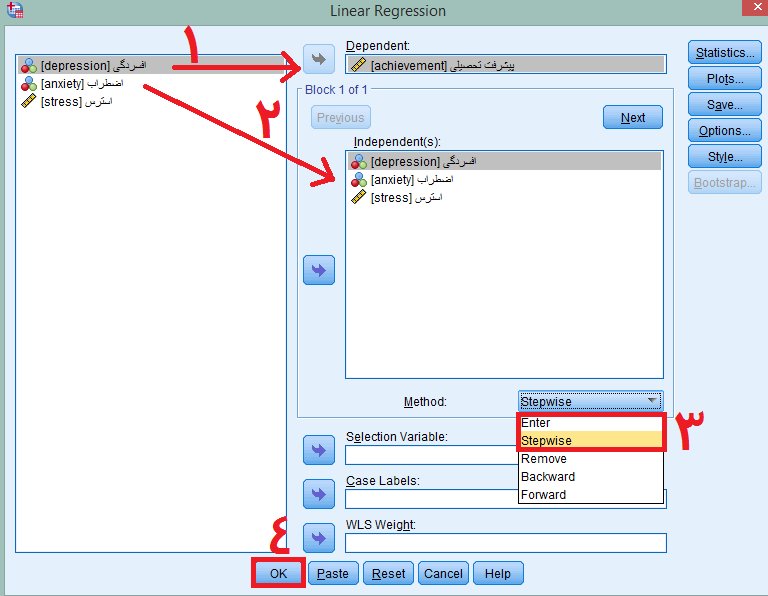Viewport: 768px width, 596px height.
Task: Choose Stepwise from the Method list
Action: (547, 441)
